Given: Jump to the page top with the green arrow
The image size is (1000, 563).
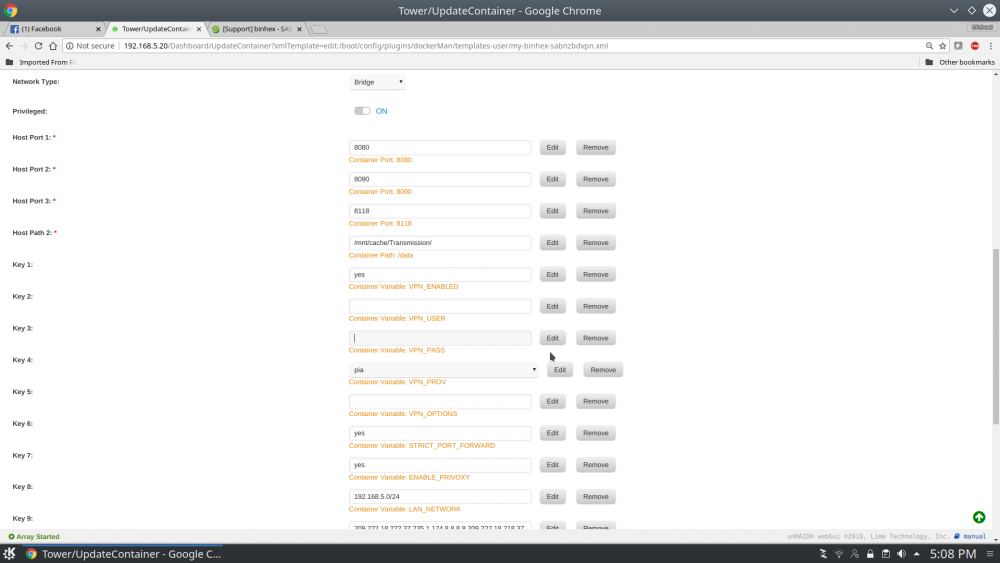Looking at the screenshot, I should pos(979,517).
